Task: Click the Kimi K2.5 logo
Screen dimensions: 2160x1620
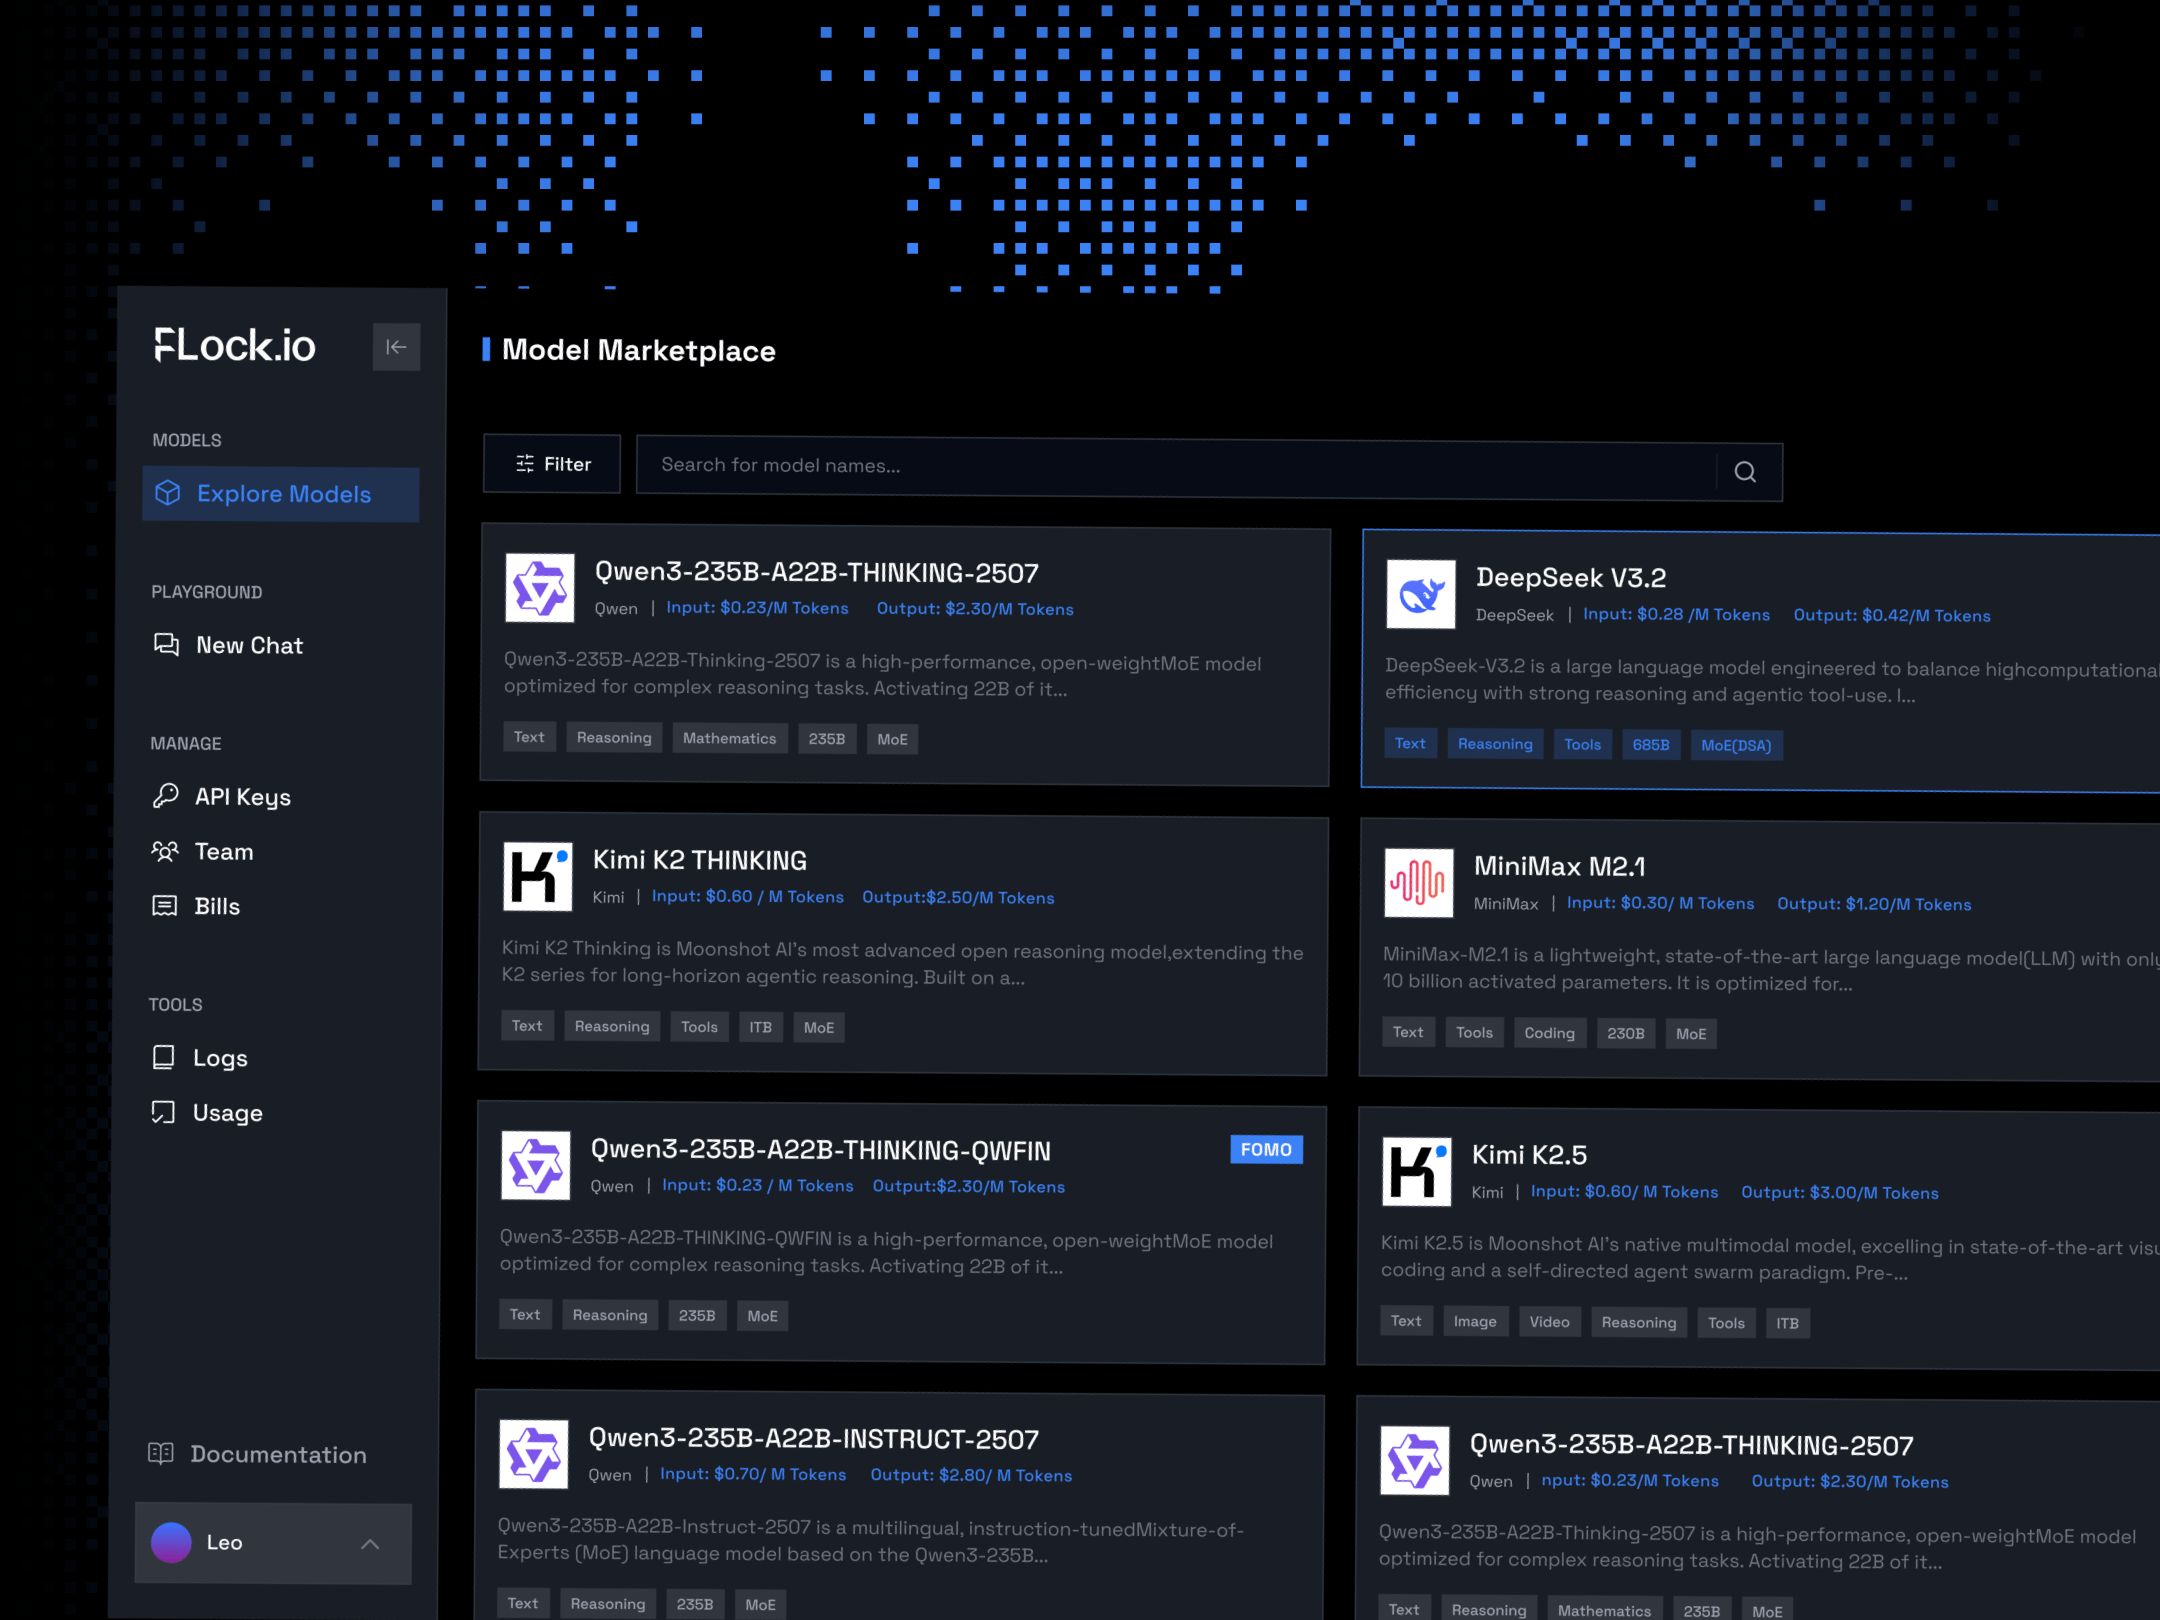Action: coord(1417,1172)
